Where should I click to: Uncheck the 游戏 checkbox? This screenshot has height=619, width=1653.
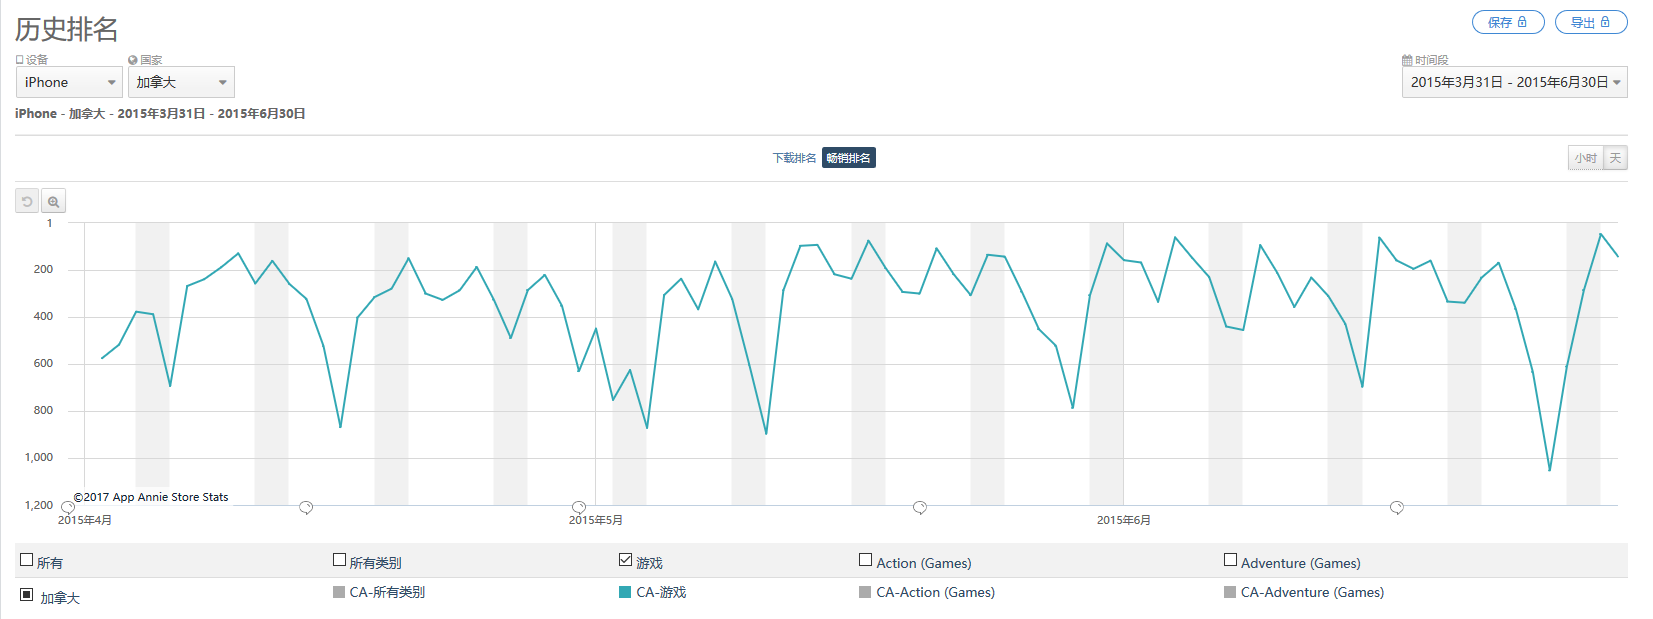point(625,560)
